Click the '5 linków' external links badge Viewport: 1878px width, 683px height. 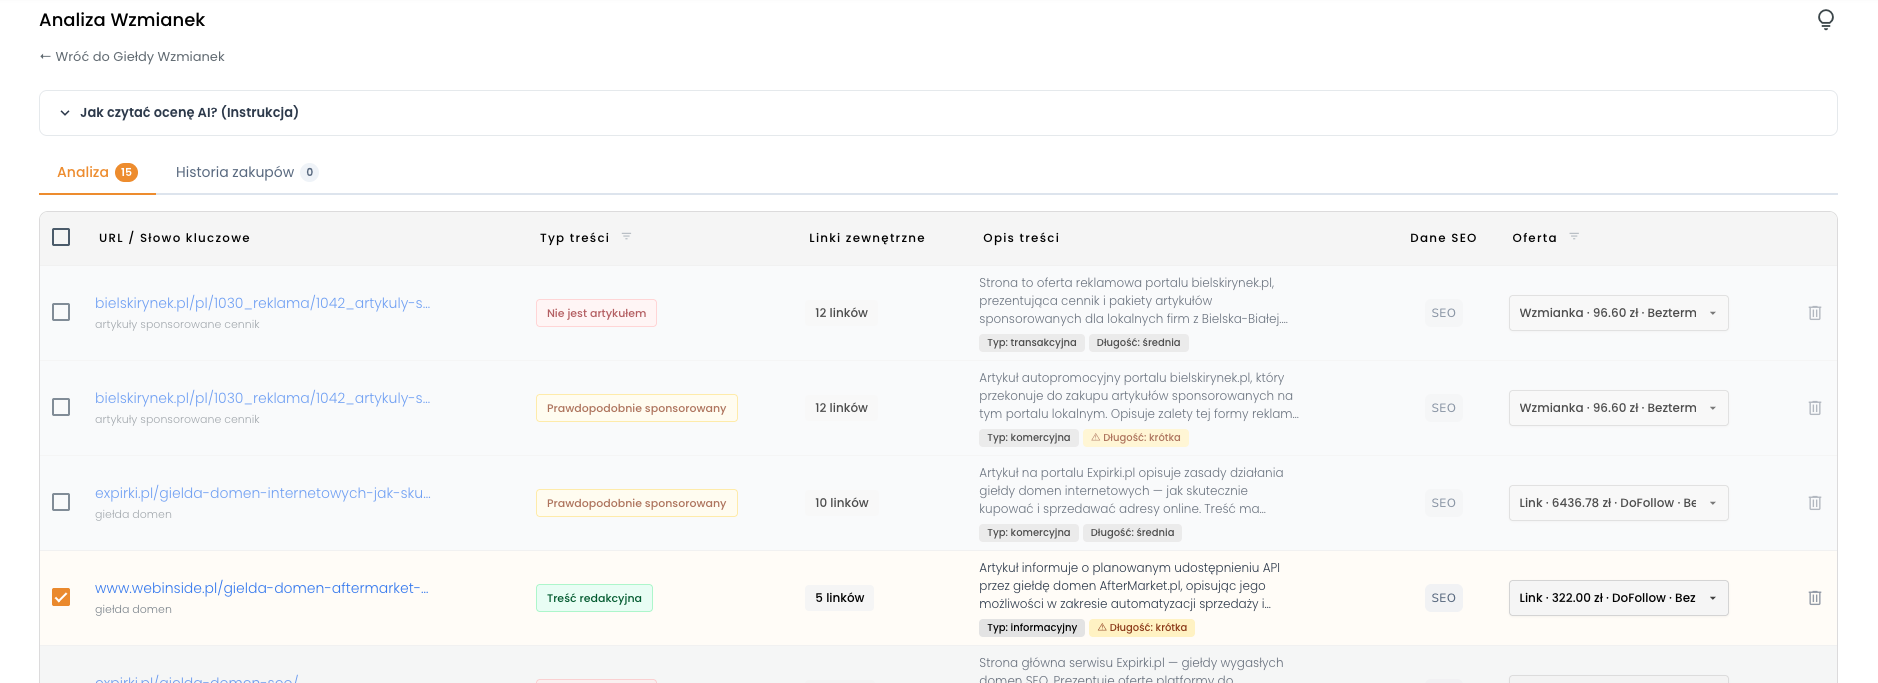coord(839,598)
